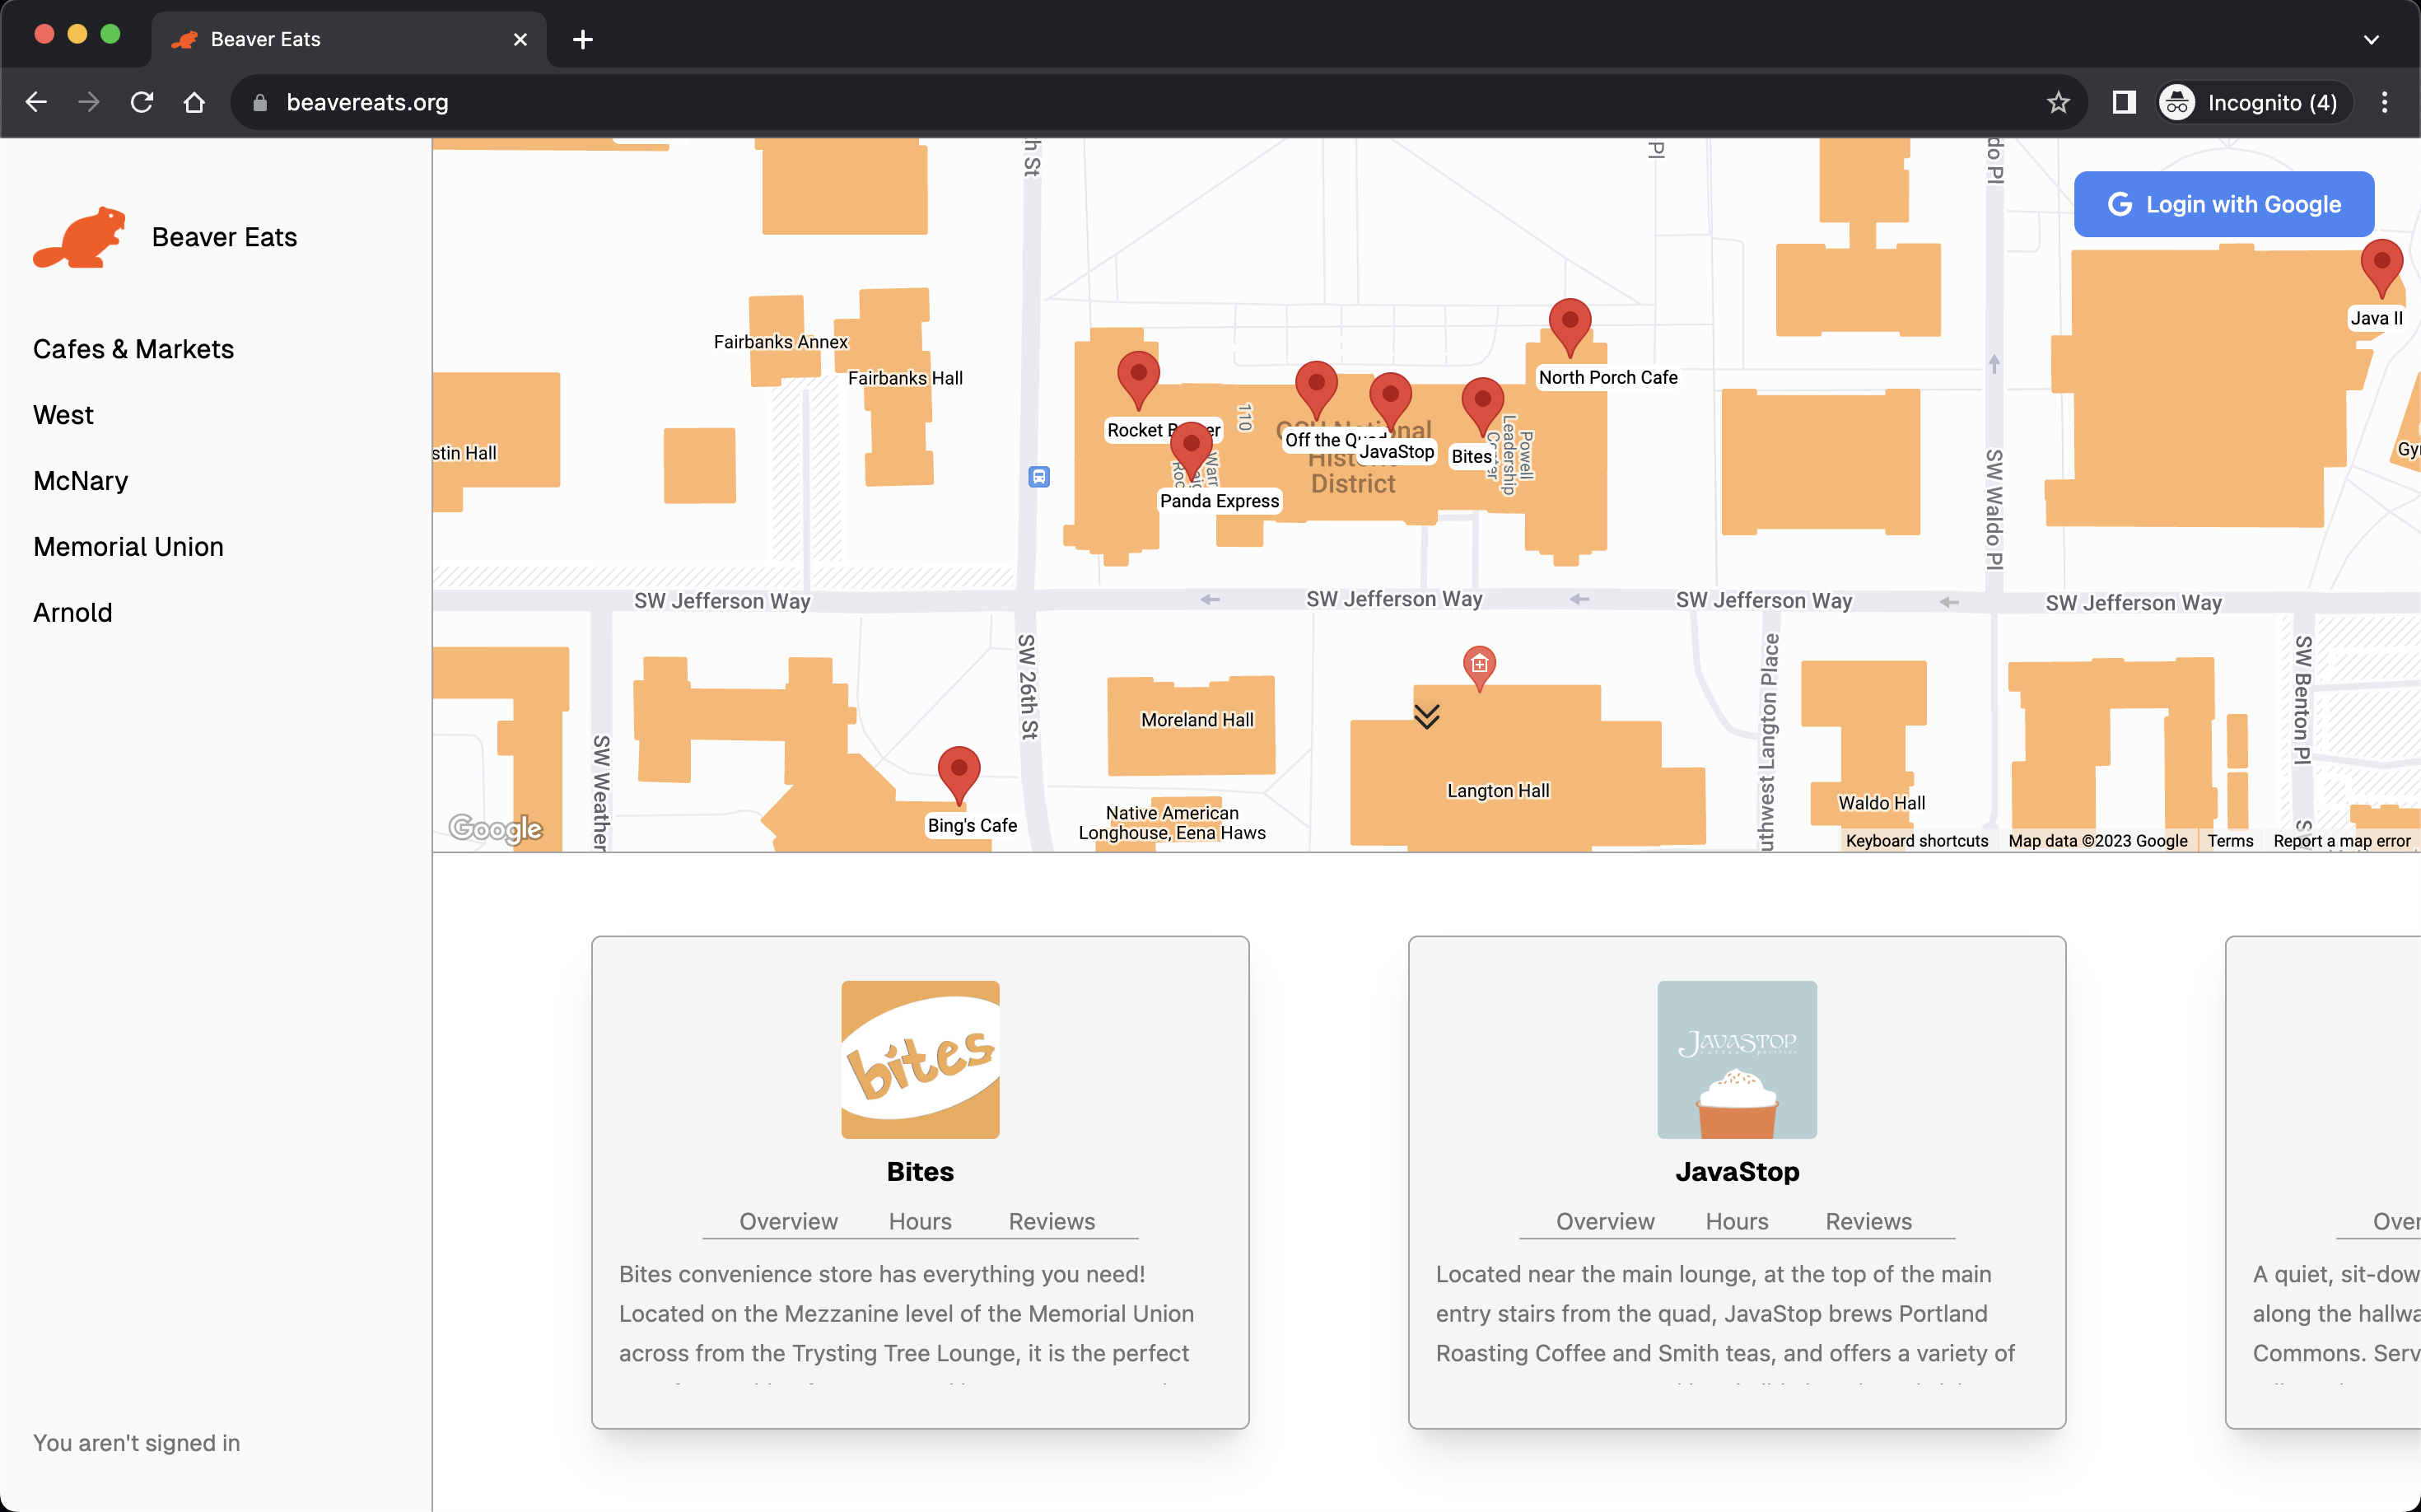Open Report a map error link

tap(2341, 841)
